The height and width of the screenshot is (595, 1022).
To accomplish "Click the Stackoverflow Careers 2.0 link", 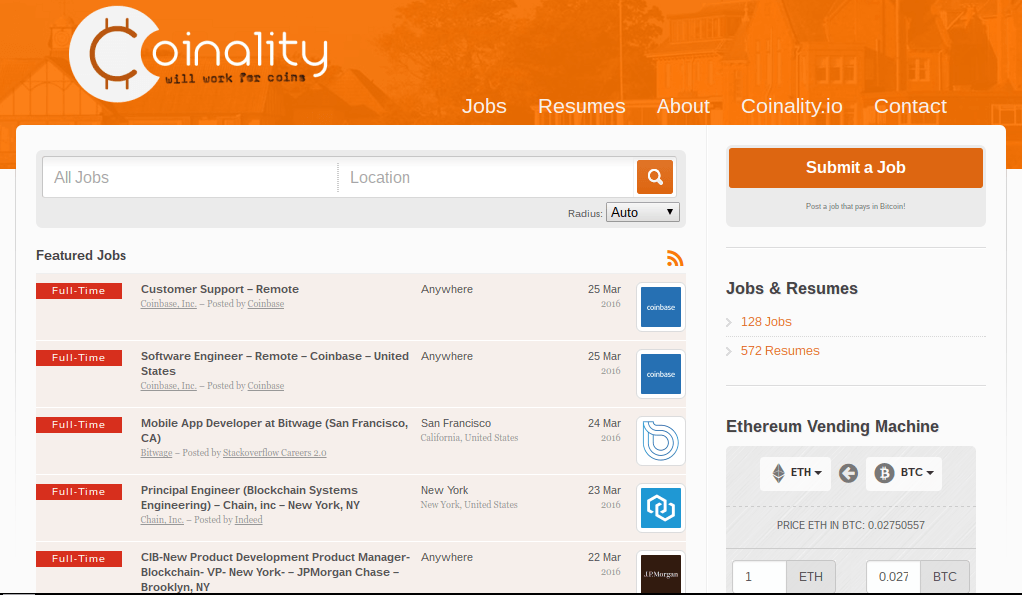I will pyautogui.click(x=274, y=452).
